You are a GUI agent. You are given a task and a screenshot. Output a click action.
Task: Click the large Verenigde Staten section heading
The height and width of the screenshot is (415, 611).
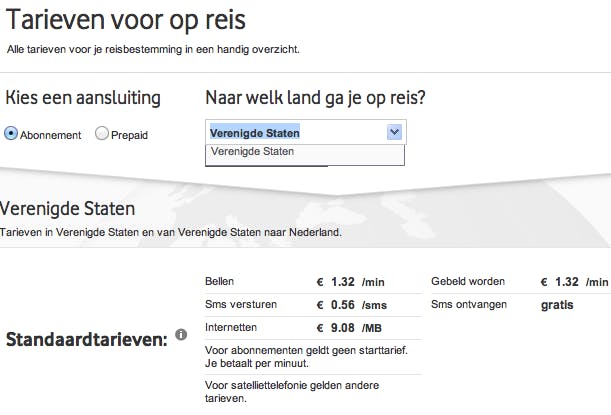[68, 209]
